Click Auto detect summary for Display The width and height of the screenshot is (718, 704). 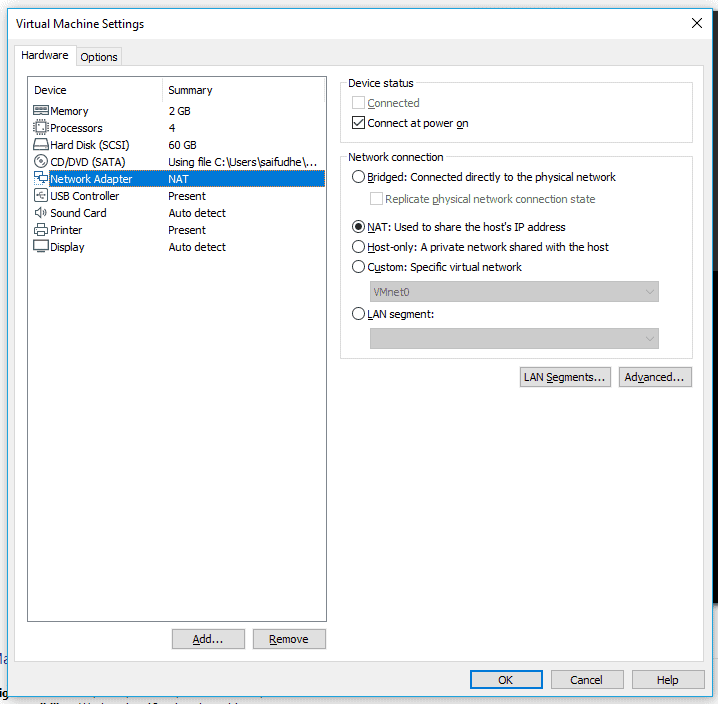pyautogui.click(x=197, y=247)
